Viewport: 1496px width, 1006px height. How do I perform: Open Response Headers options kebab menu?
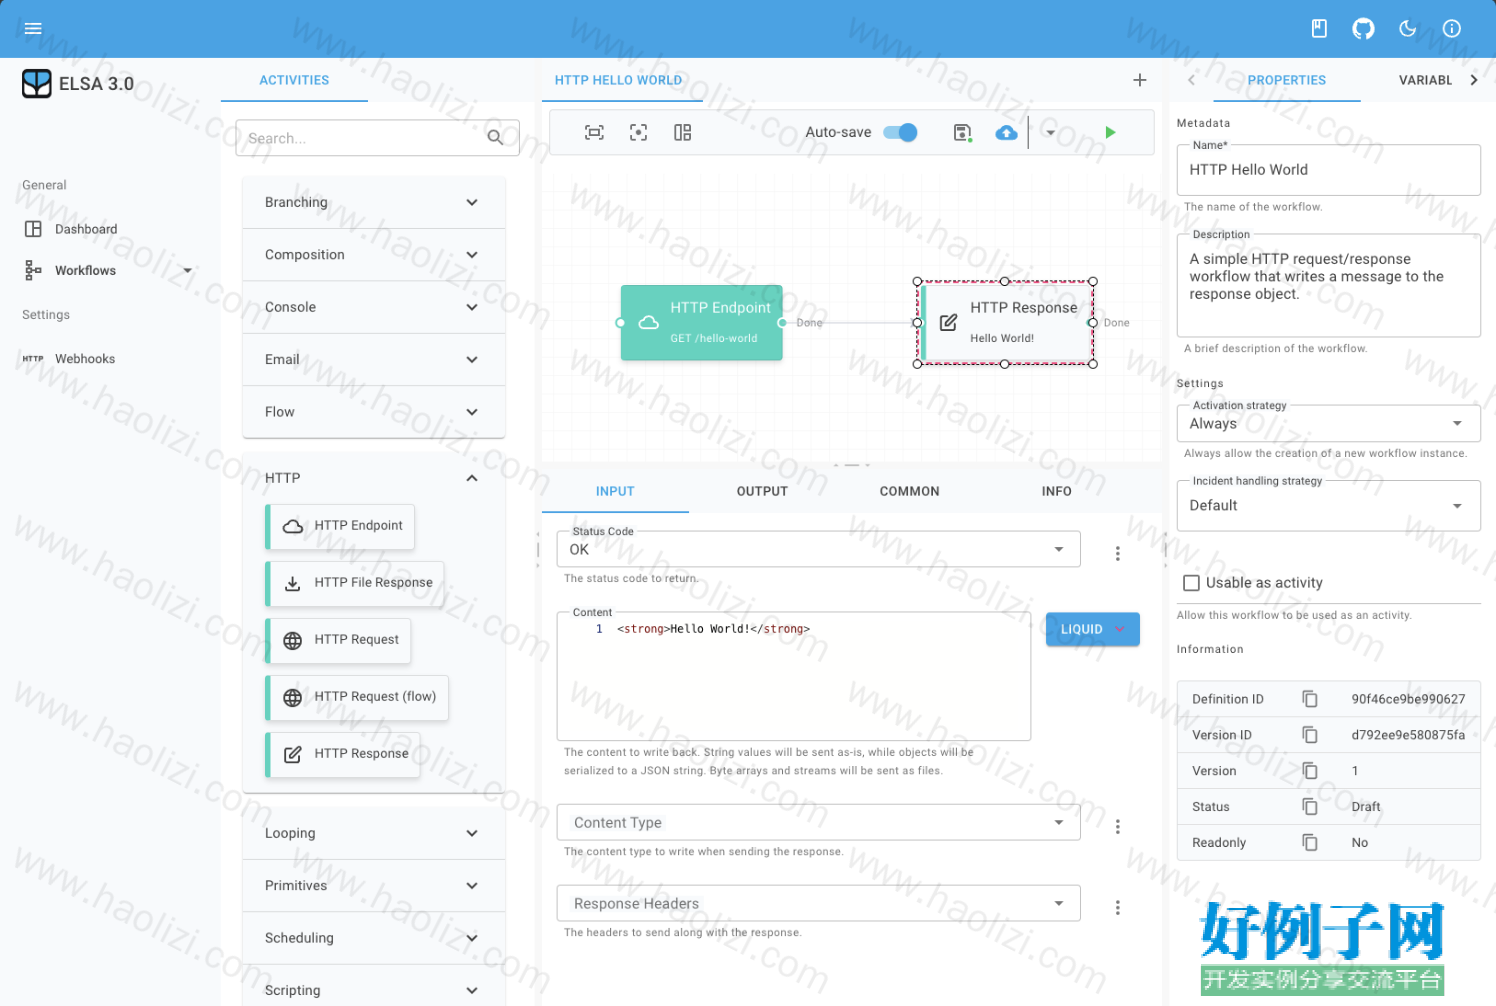click(x=1118, y=907)
